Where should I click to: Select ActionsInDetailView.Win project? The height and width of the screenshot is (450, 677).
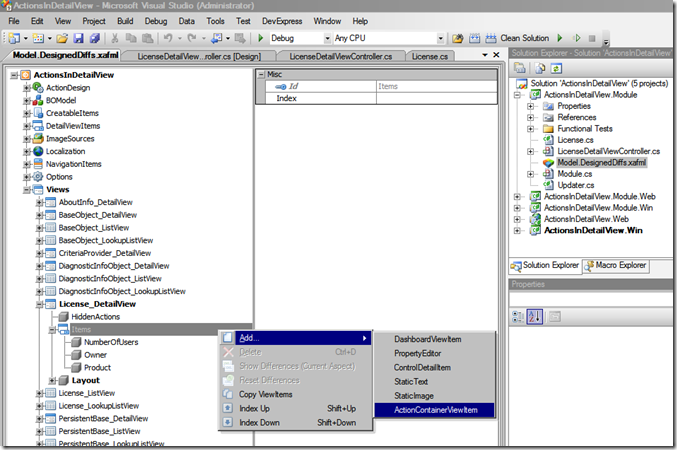pyautogui.click(x=593, y=230)
